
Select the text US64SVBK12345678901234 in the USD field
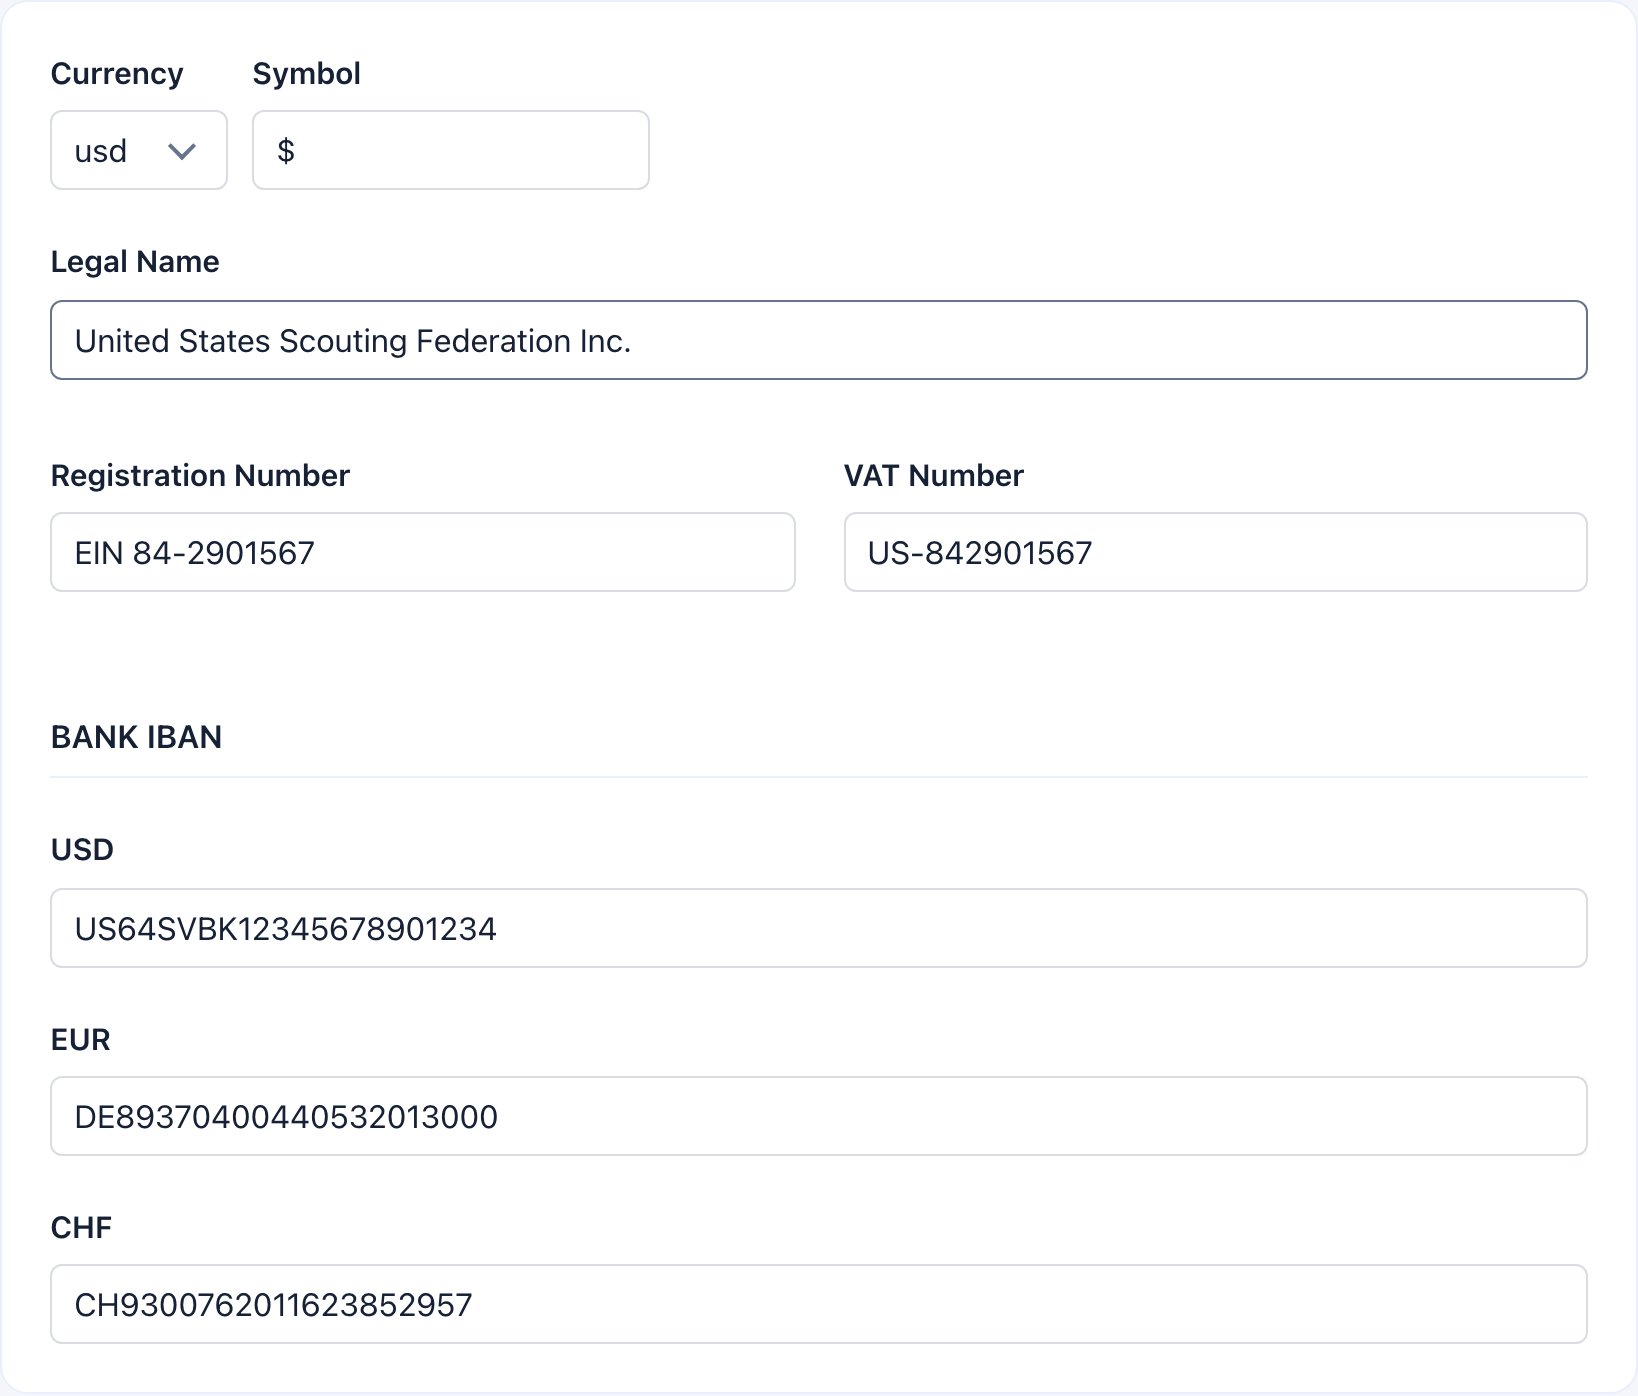(x=286, y=928)
